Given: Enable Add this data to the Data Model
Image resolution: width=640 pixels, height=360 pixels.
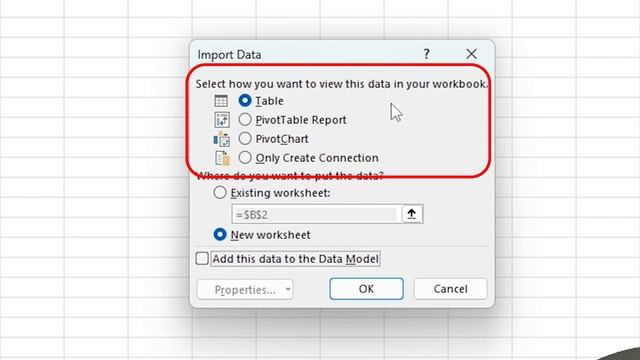Looking at the screenshot, I should tap(202, 259).
